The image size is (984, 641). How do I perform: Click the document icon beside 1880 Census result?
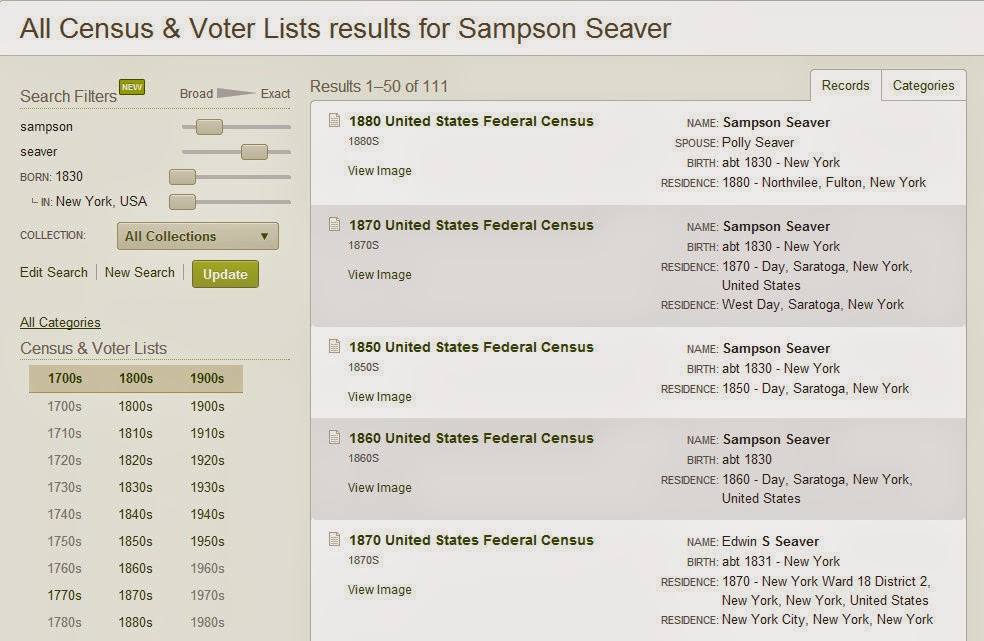334,120
